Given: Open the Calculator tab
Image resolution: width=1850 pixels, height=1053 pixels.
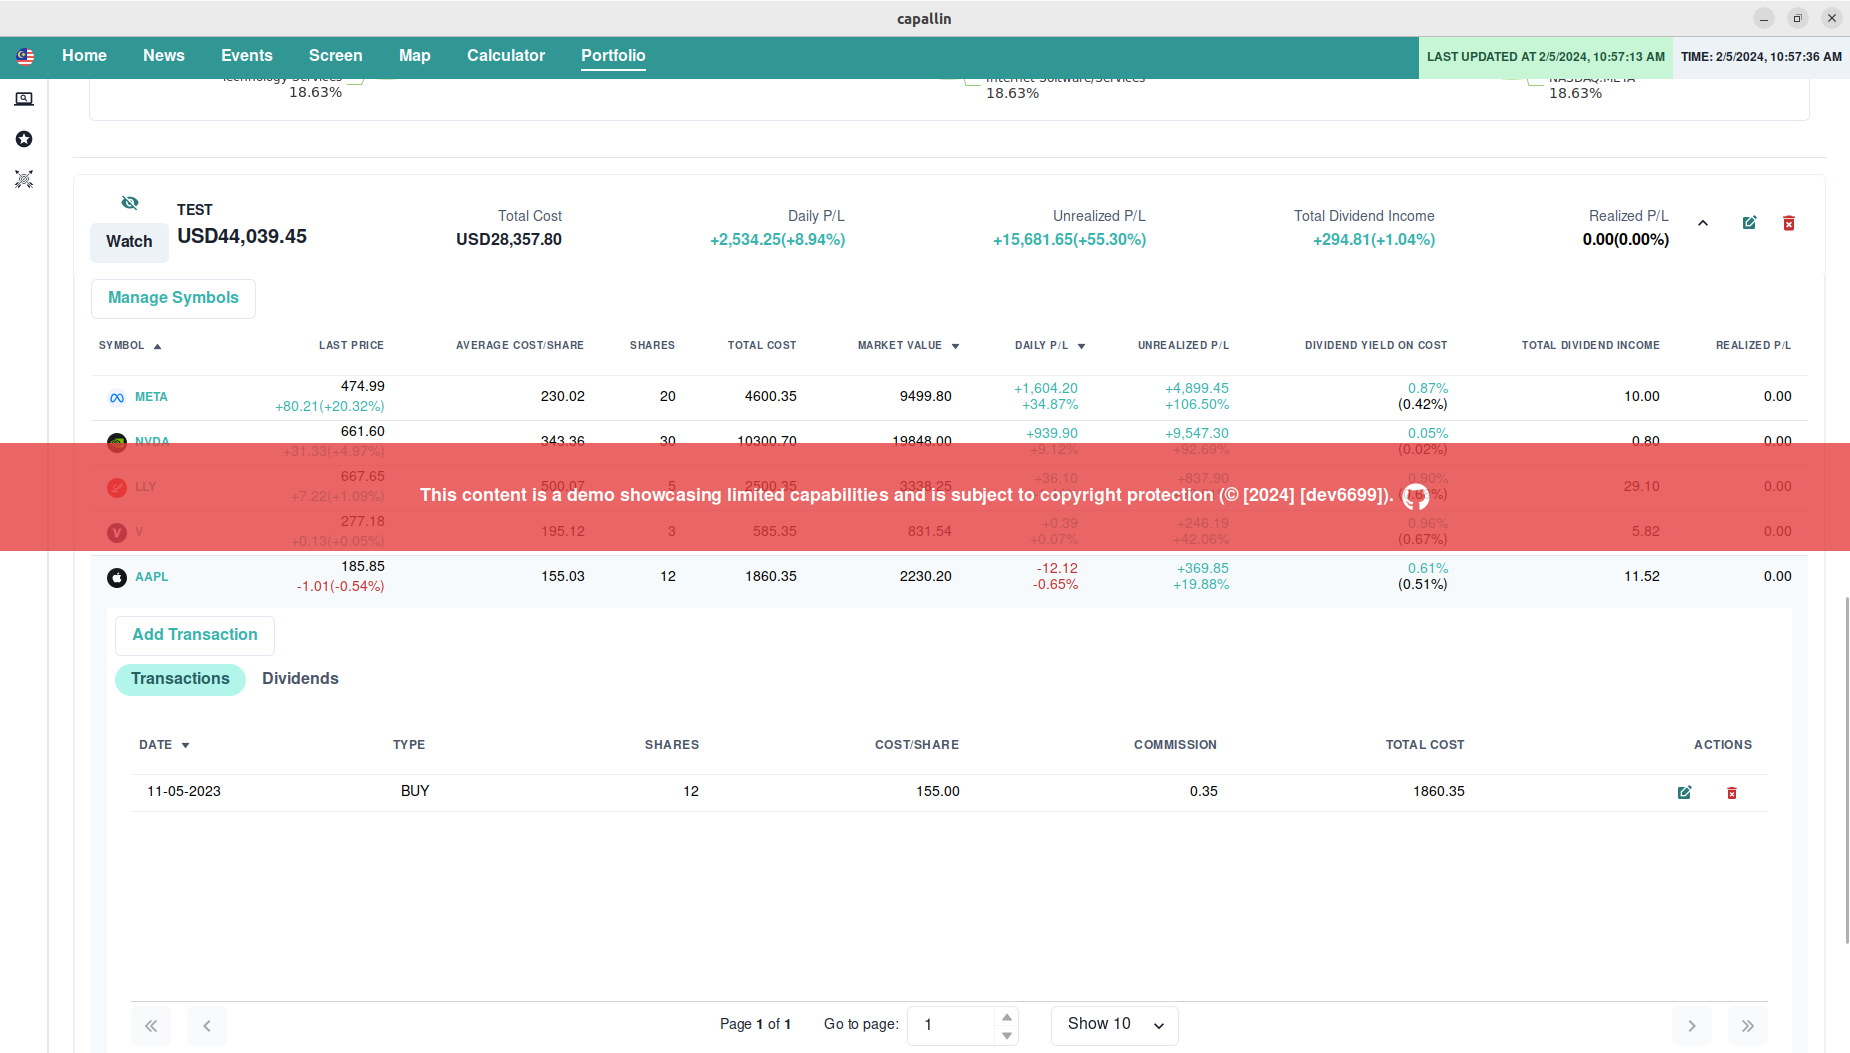Looking at the screenshot, I should 506,56.
